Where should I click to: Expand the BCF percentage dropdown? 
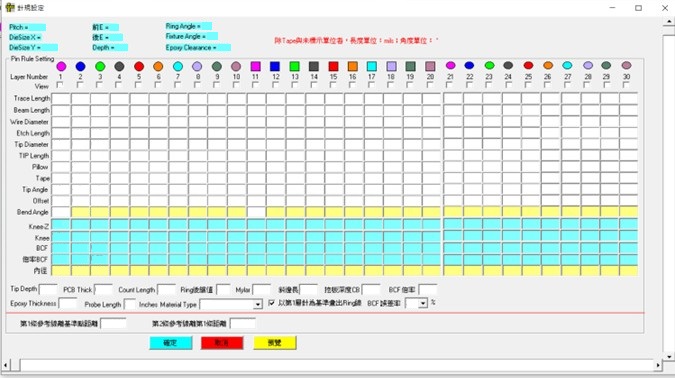pyautogui.click(x=422, y=304)
